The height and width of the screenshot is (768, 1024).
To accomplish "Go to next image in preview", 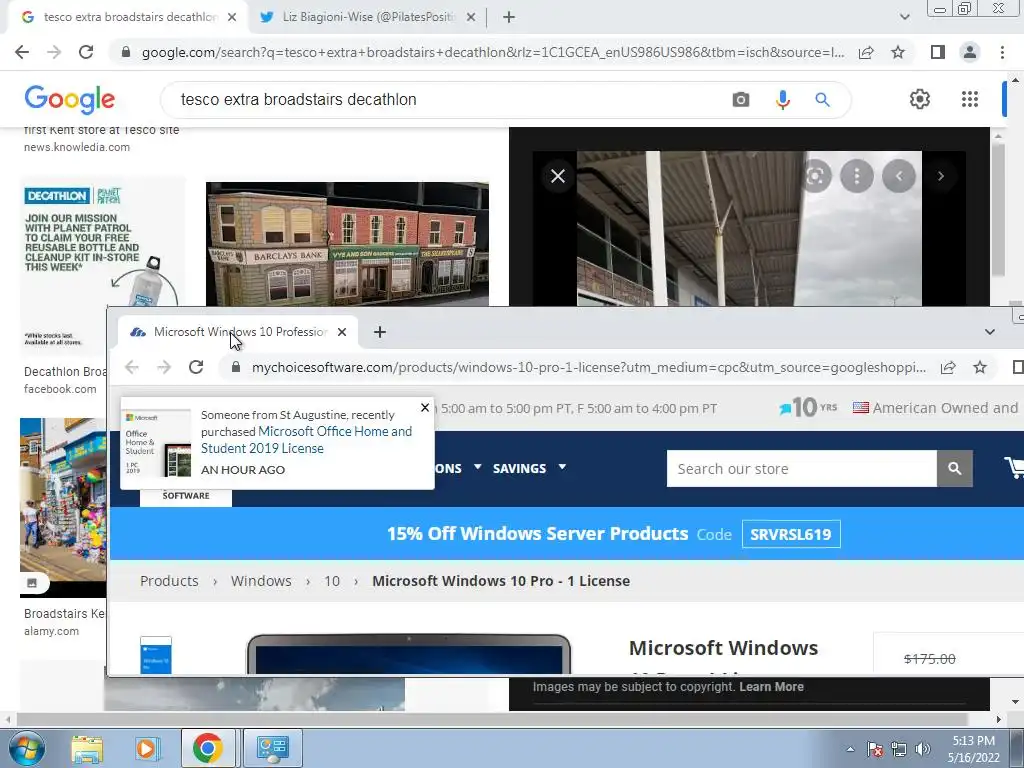I will (x=940, y=176).
